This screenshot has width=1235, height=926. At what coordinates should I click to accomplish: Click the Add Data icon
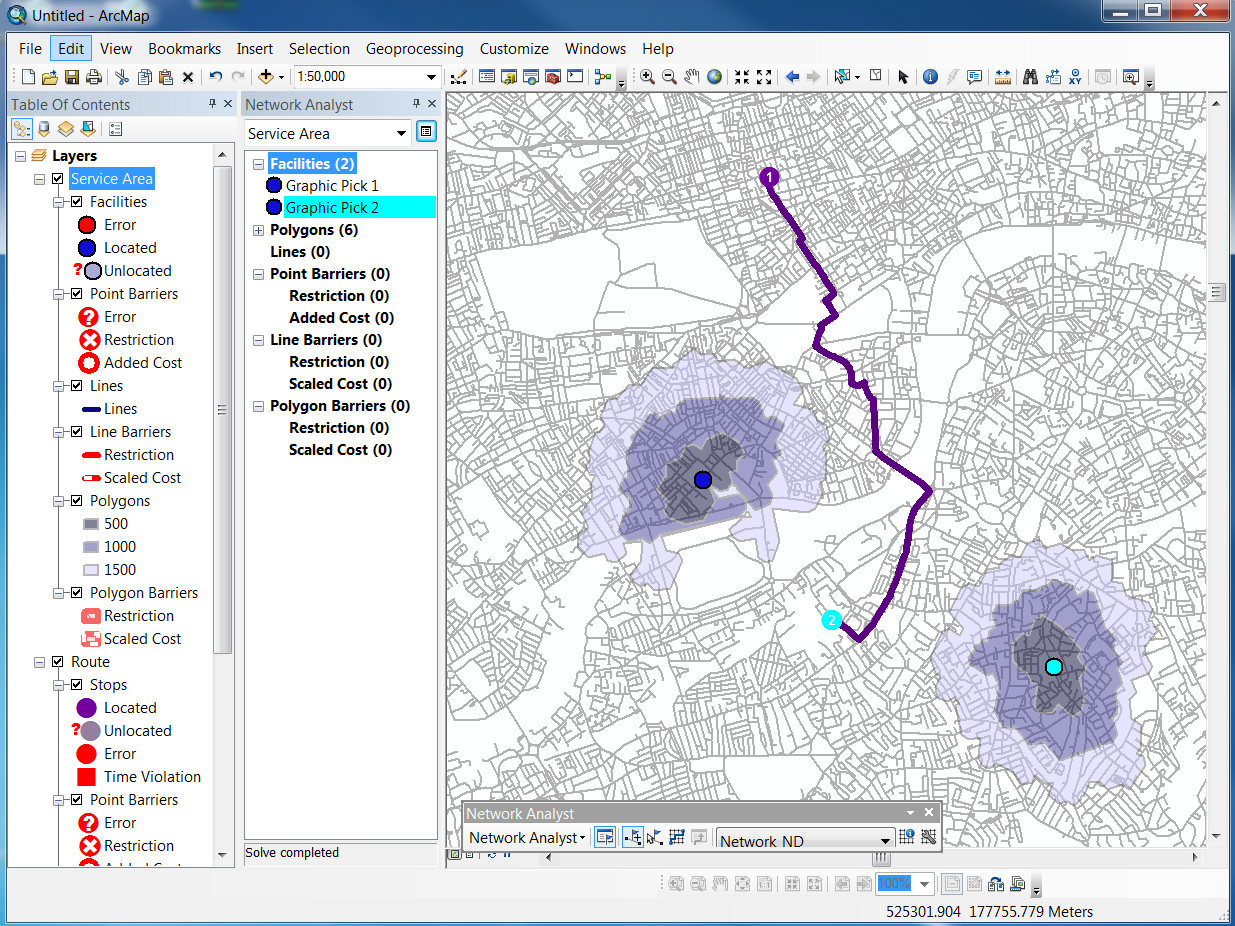click(266, 77)
